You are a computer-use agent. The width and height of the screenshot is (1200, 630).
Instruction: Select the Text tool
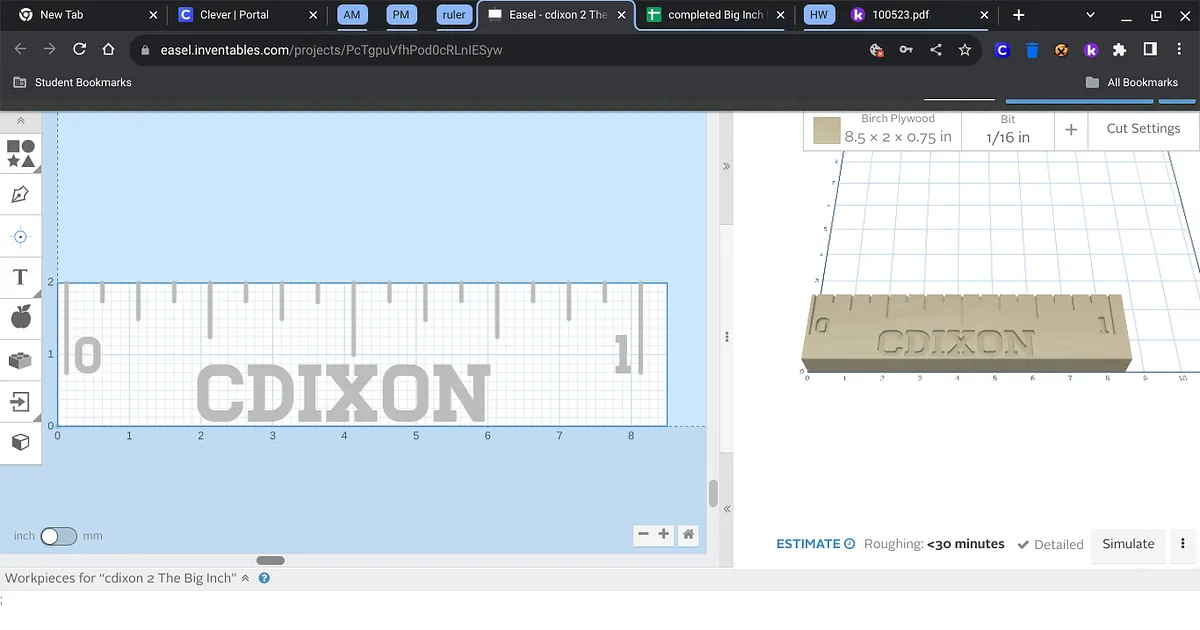pos(21,277)
